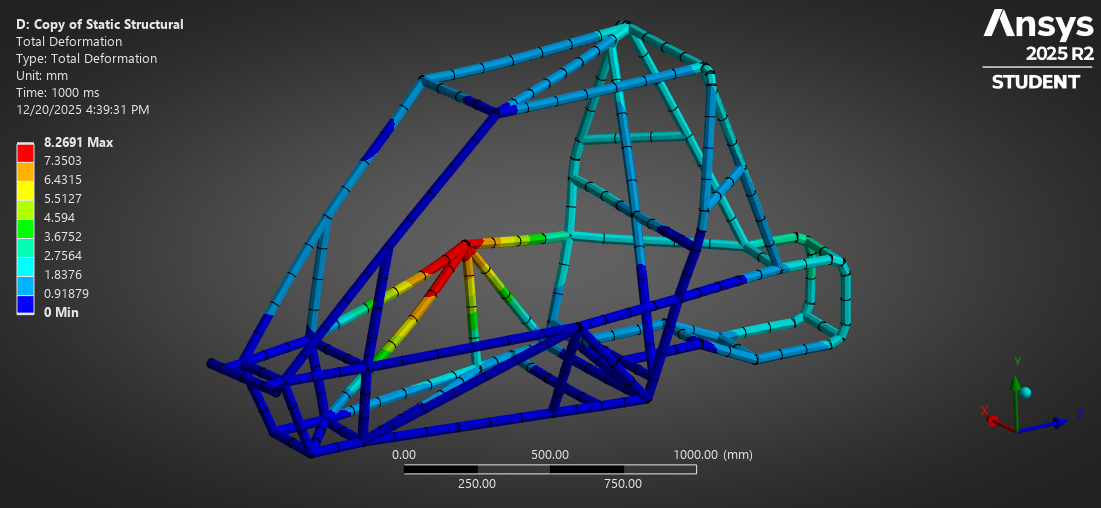Click the 1000.00 (mm) scale ruler label

[713, 455]
